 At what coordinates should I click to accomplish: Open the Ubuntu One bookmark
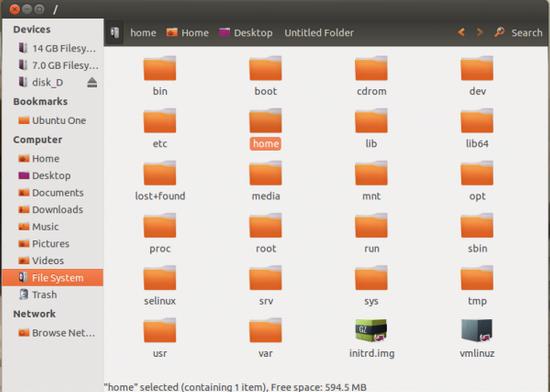52,120
